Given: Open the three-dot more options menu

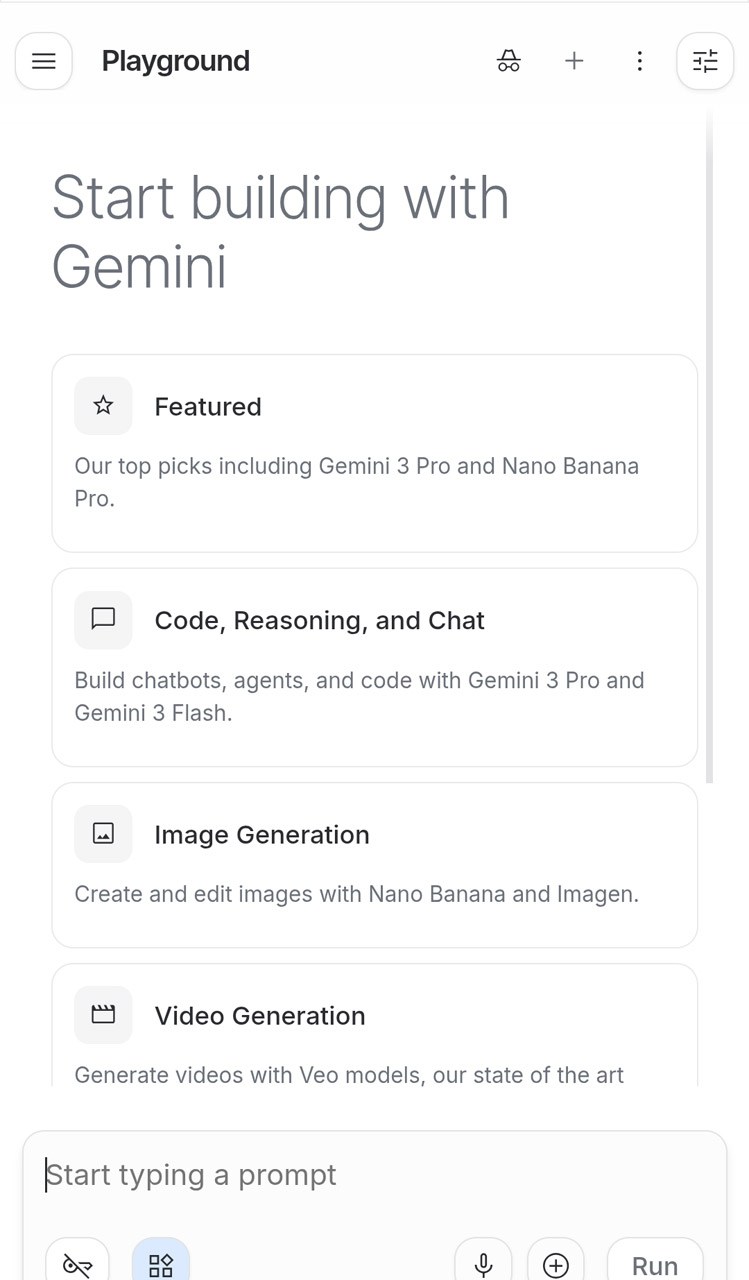Looking at the screenshot, I should tap(640, 61).
